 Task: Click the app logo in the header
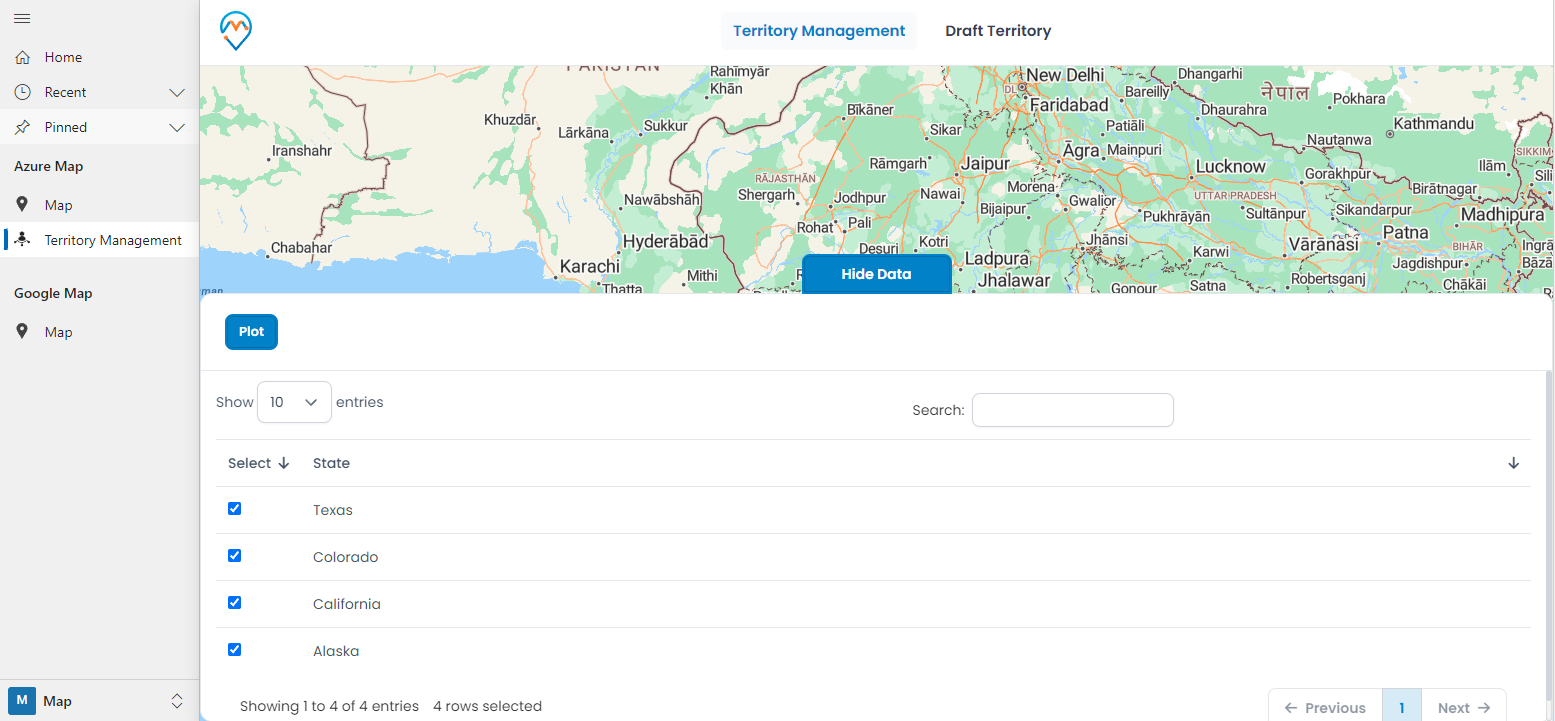[x=236, y=32]
